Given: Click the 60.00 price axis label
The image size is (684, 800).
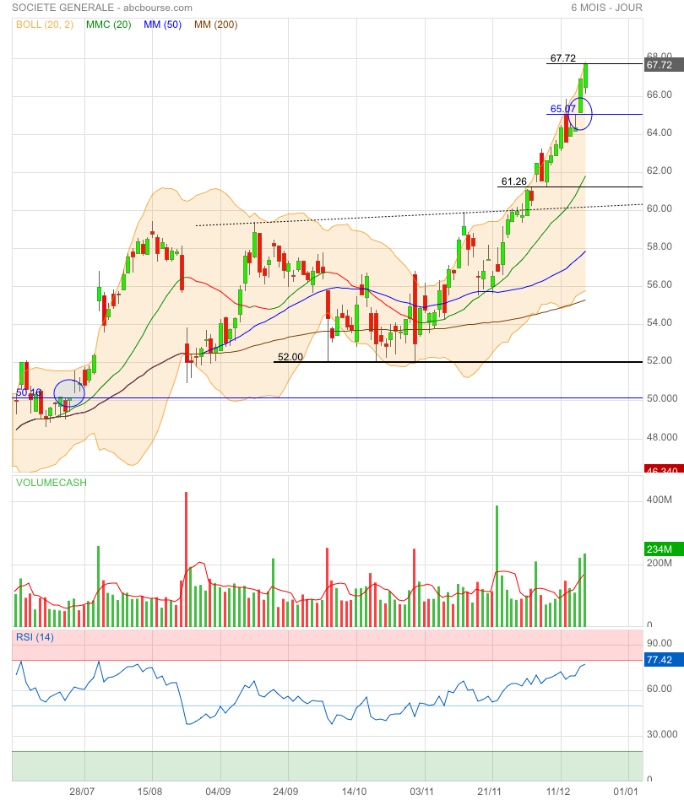Looking at the screenshot, I should click(659, 208).
